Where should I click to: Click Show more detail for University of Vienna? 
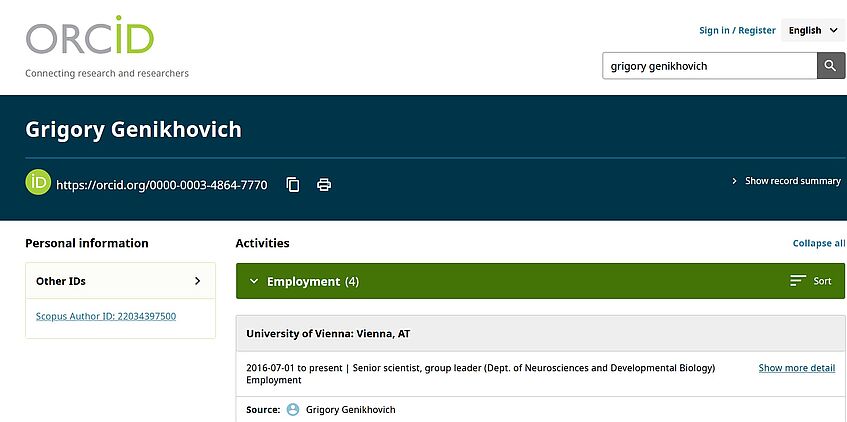[x=796, y=368]
